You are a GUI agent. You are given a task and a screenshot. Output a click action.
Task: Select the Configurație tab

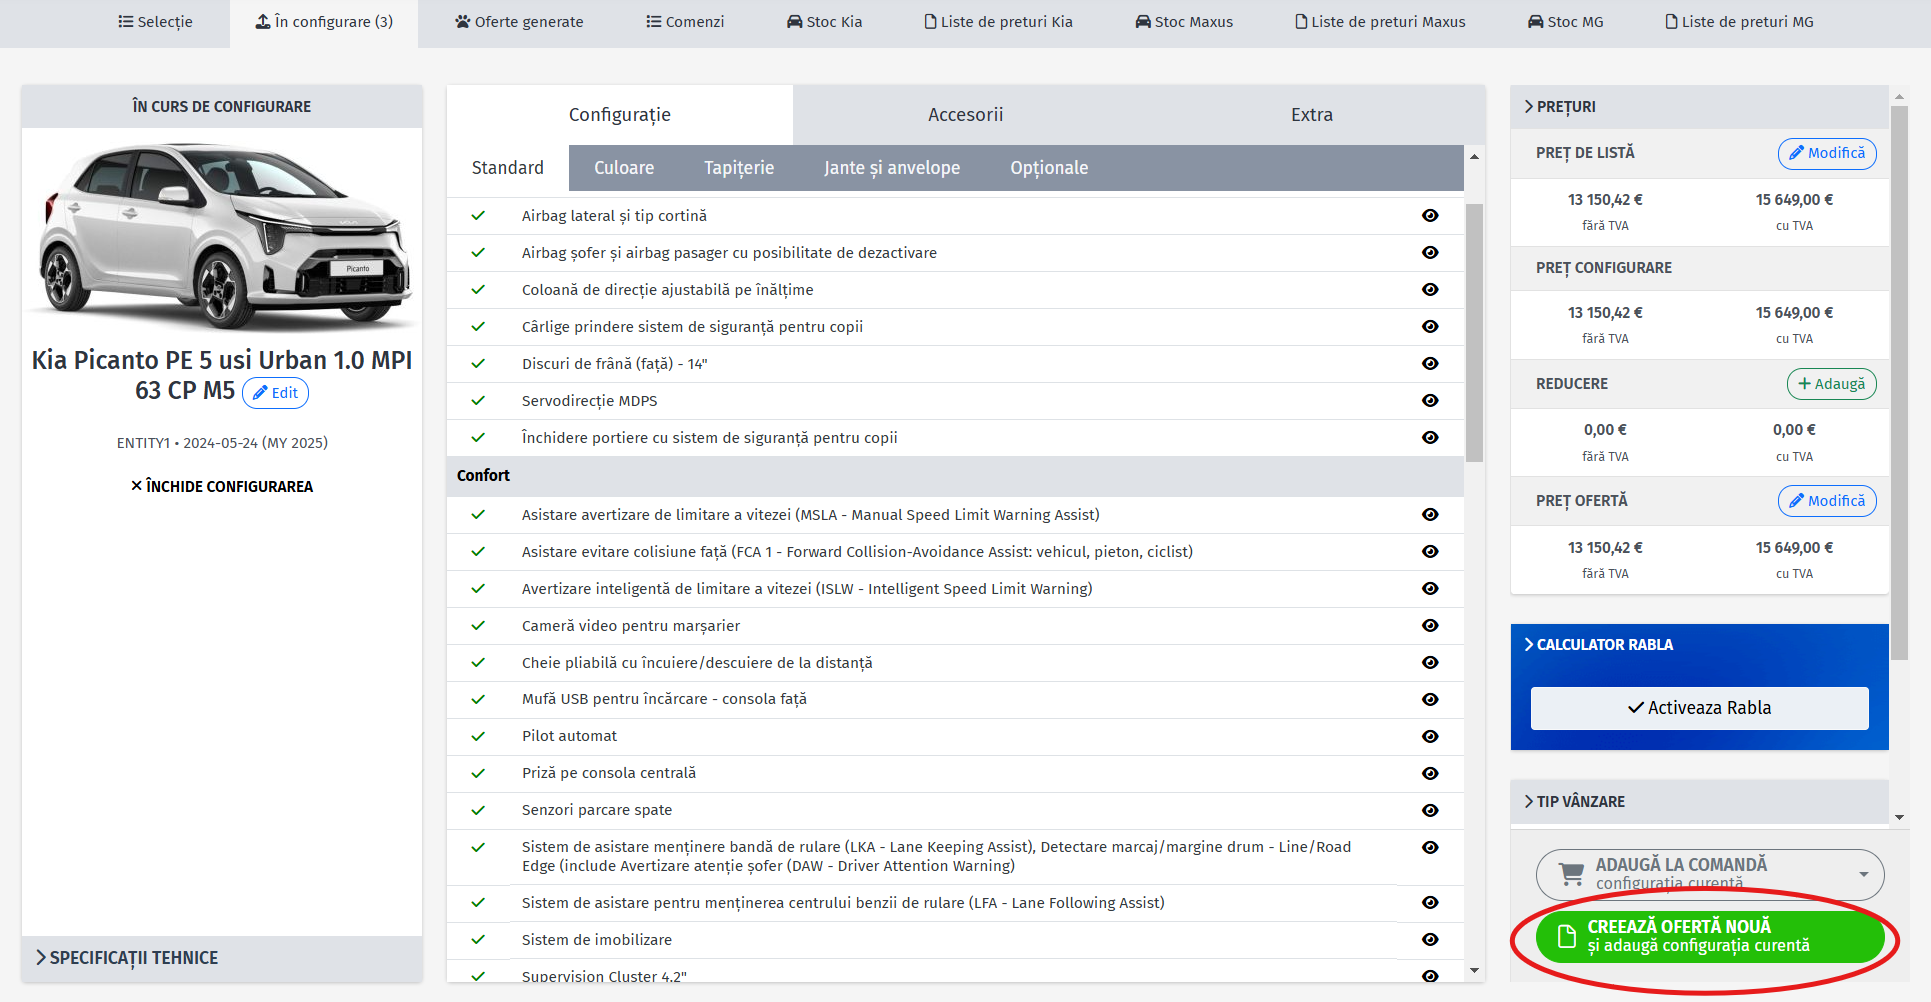tap(620, 115)
